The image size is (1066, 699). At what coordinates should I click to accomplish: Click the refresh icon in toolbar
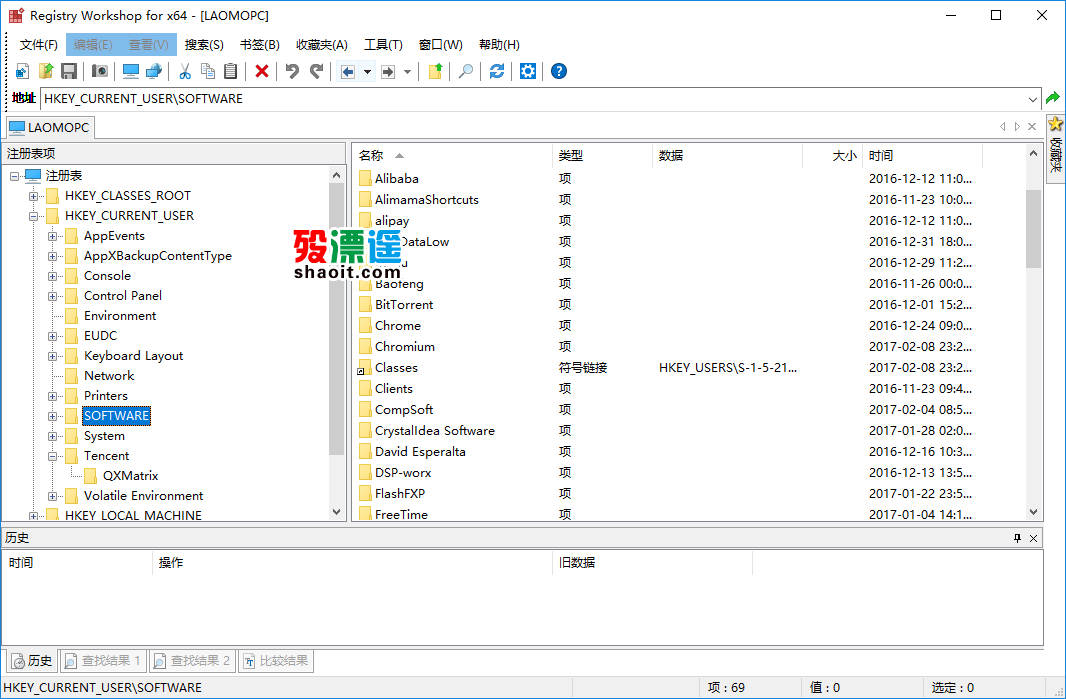(497, 71)
